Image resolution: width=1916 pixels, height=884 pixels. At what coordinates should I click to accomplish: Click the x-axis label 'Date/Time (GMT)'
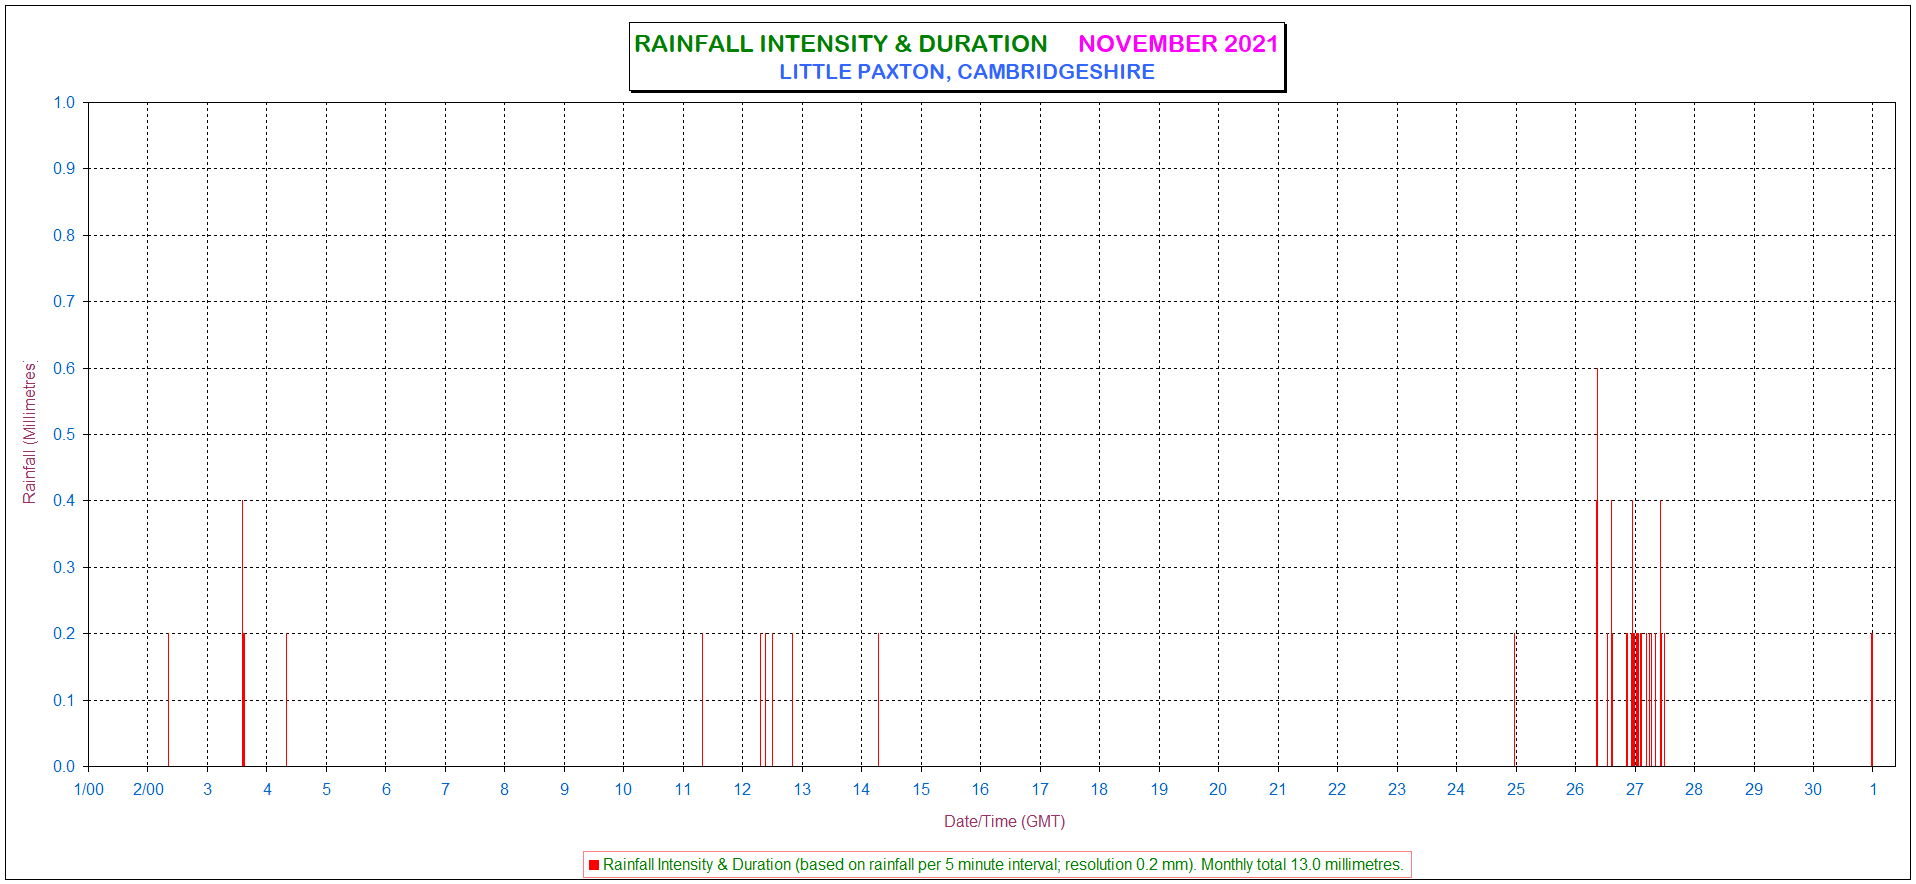tap(1004, 822)
